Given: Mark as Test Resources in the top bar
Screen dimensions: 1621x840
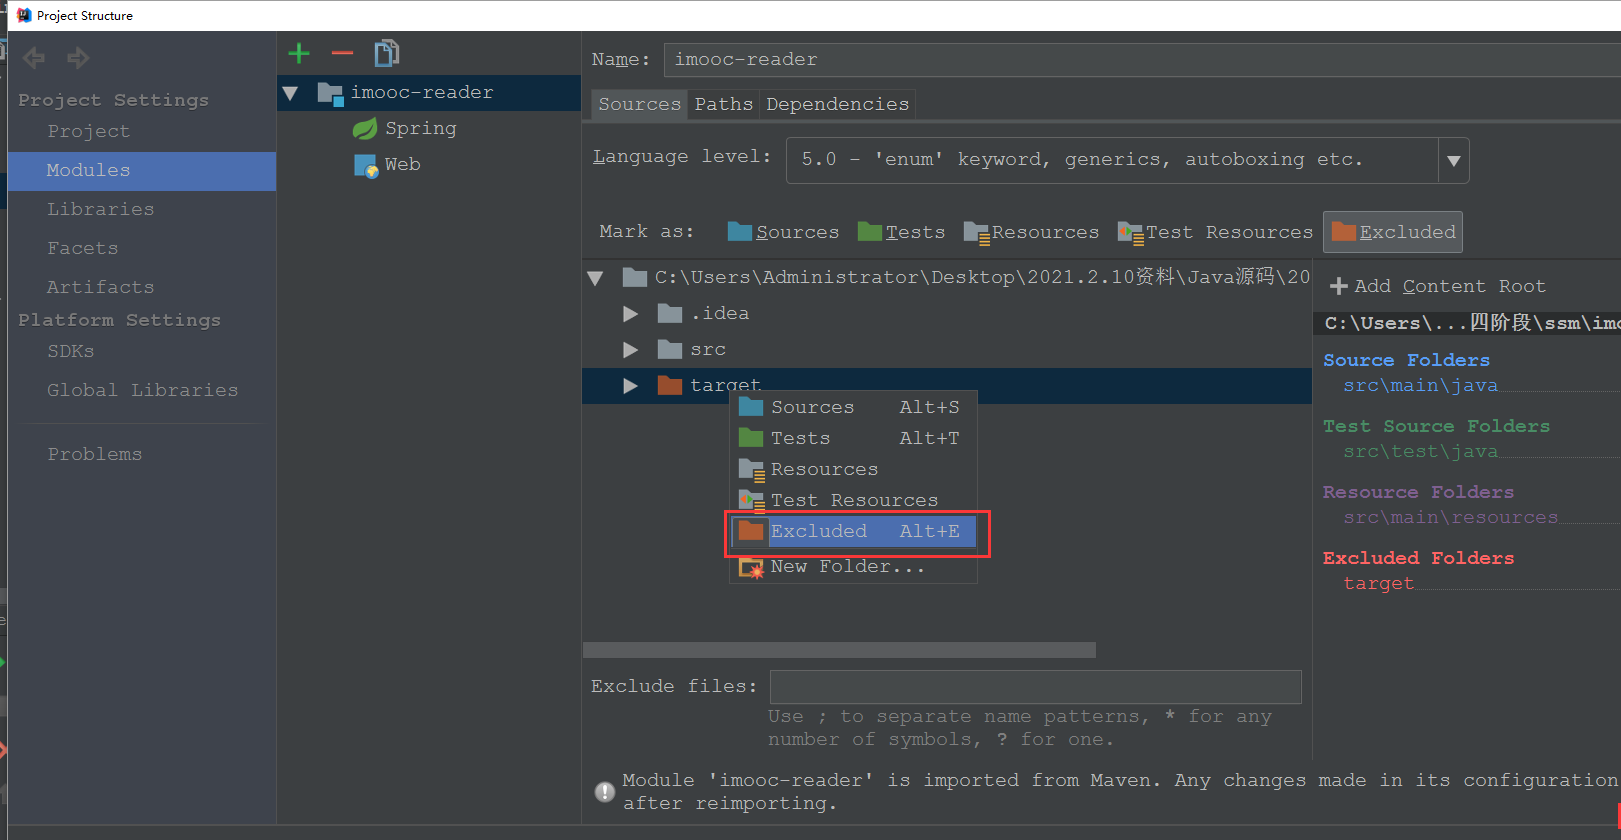Looking at the screenshot, I should (x=1215, y=232).
